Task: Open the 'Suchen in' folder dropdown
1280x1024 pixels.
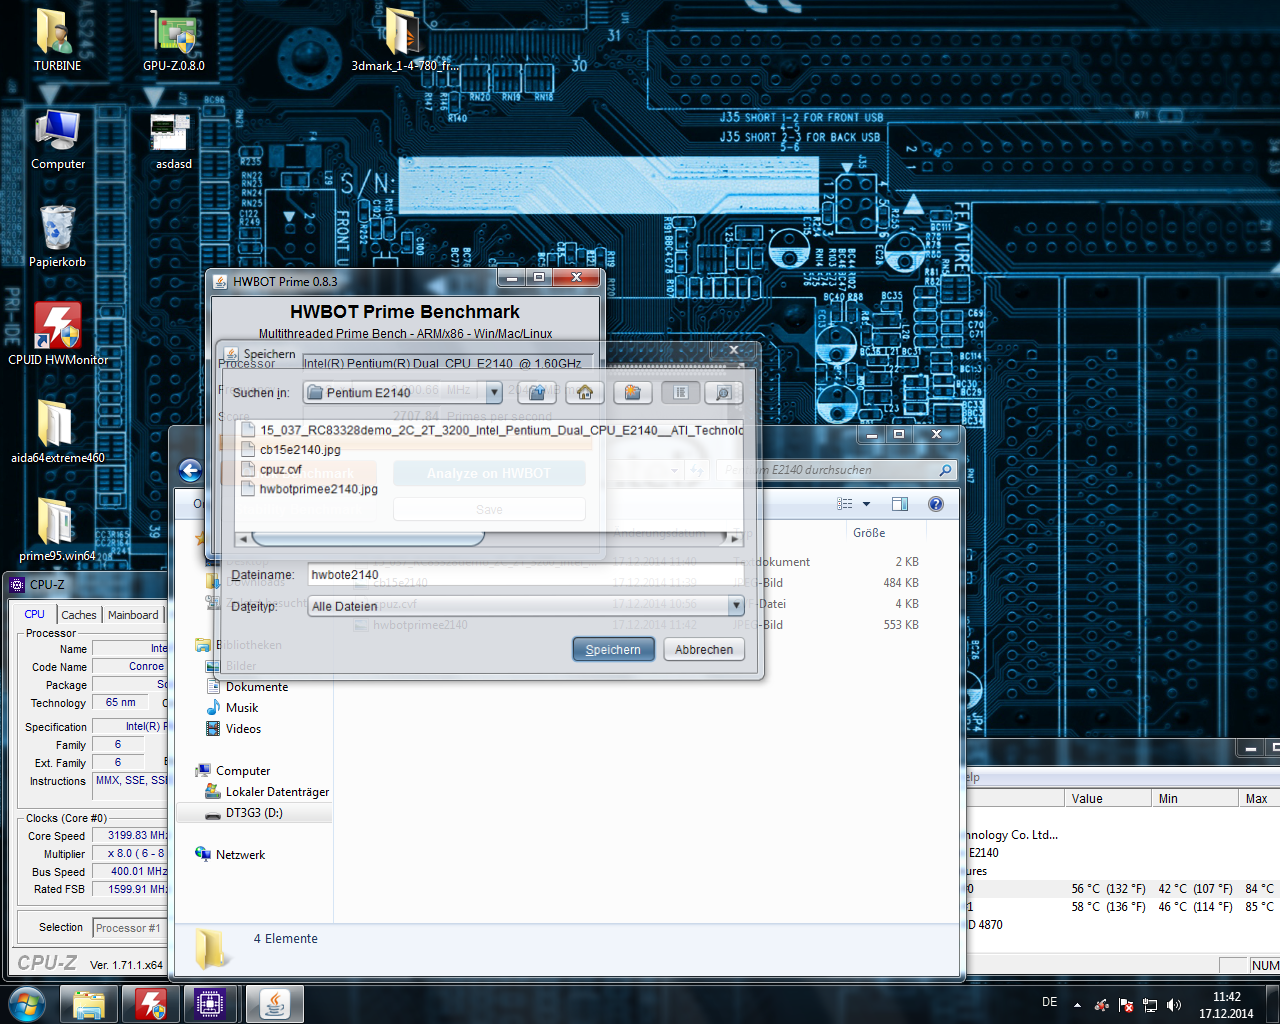Action: tap(494, 393)
